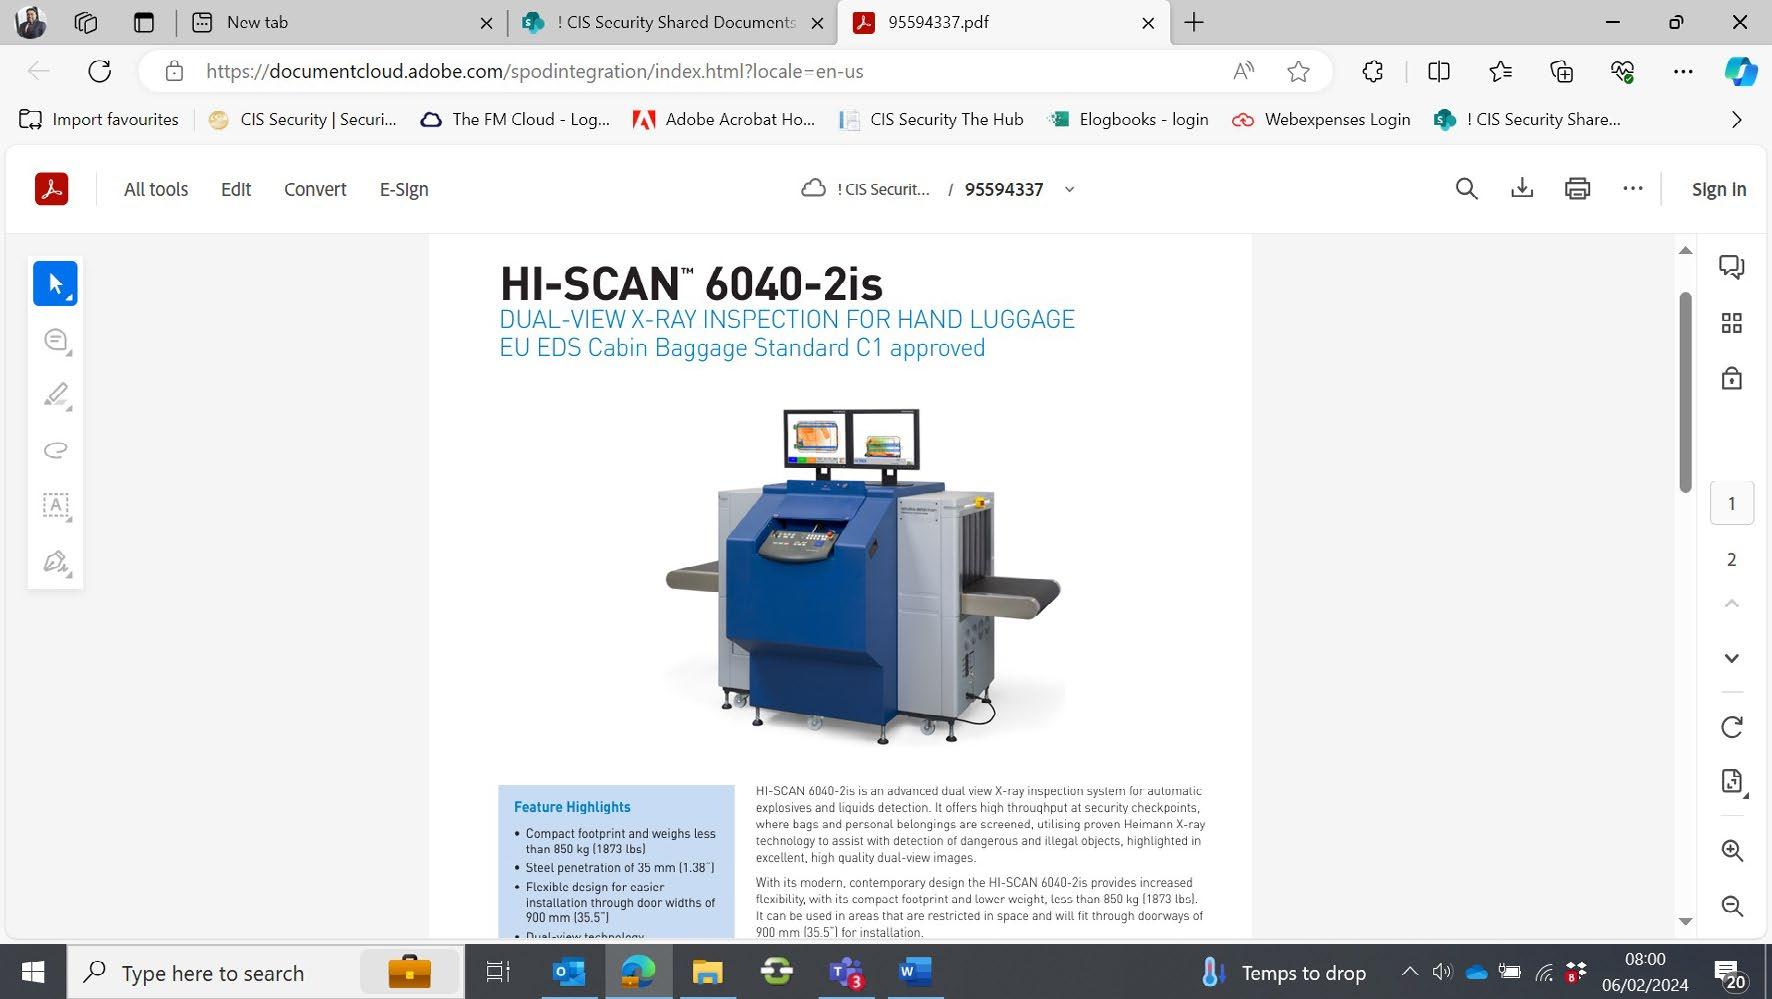Download the PDF file
1772x999 pixels.
(1522, 189)
